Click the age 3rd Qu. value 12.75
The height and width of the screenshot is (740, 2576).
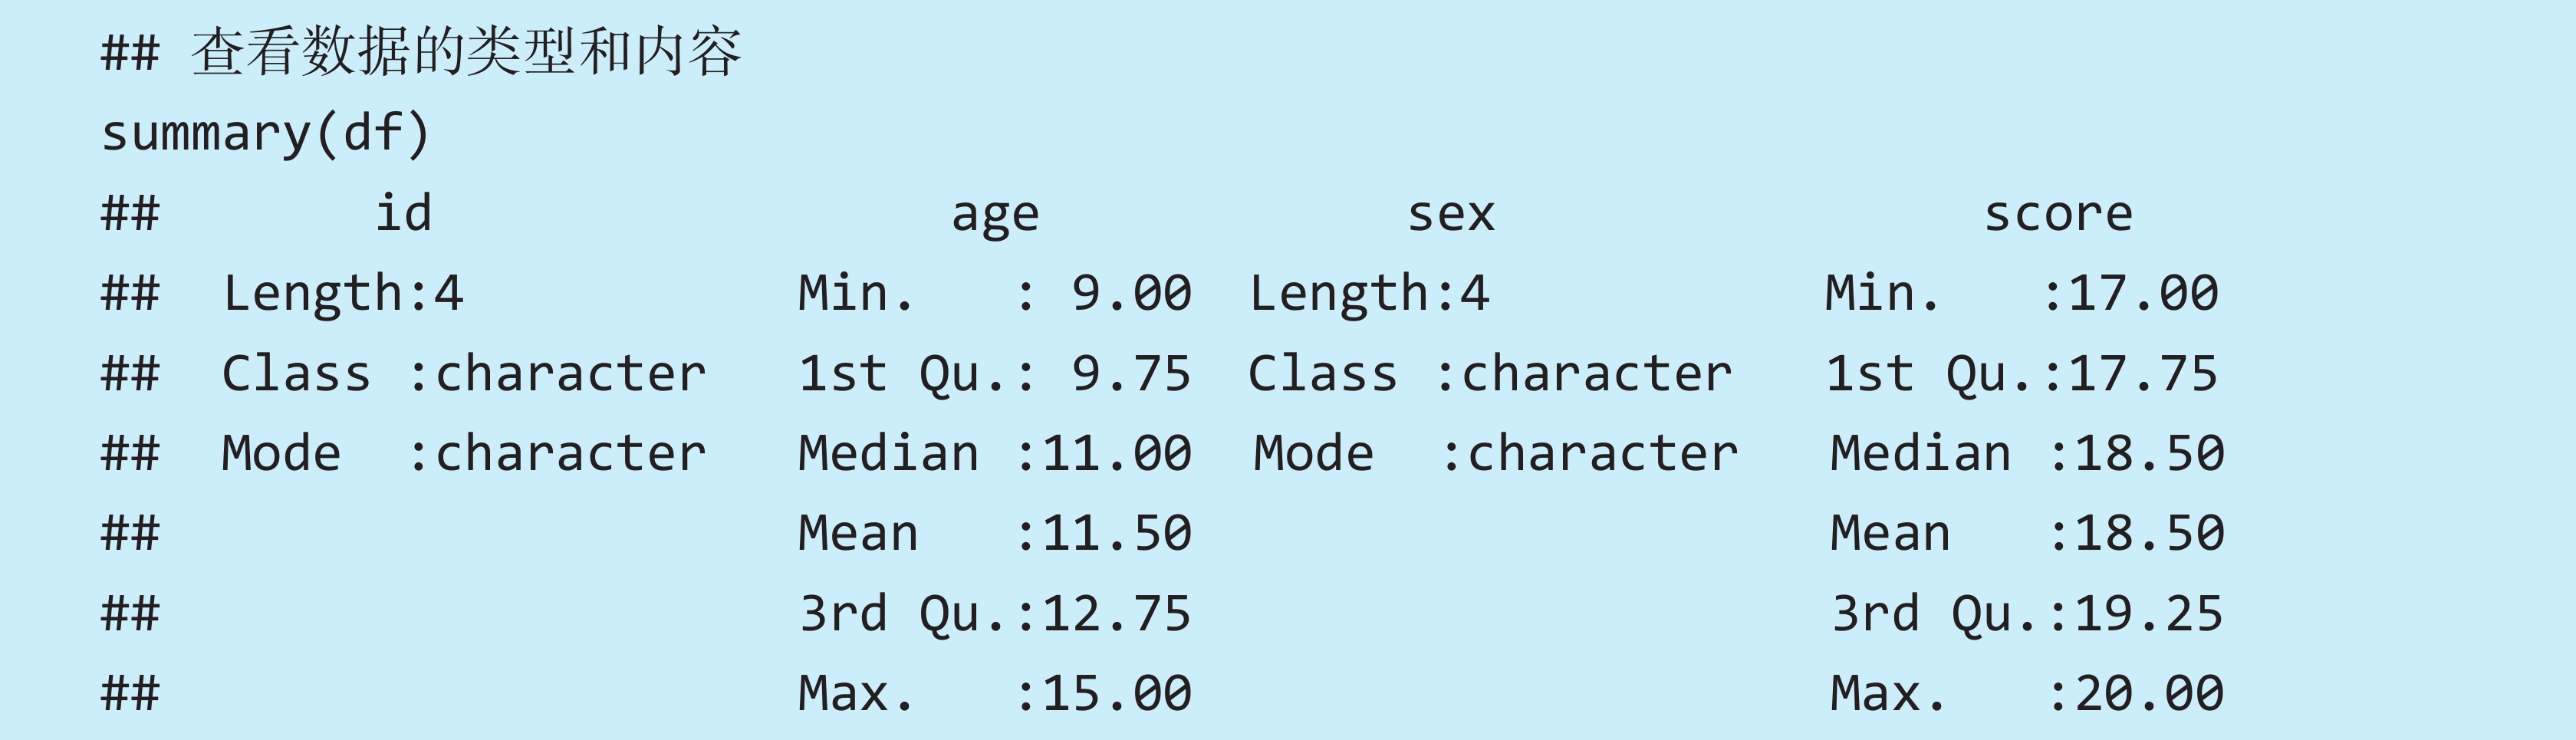[x=1116, y=613]
